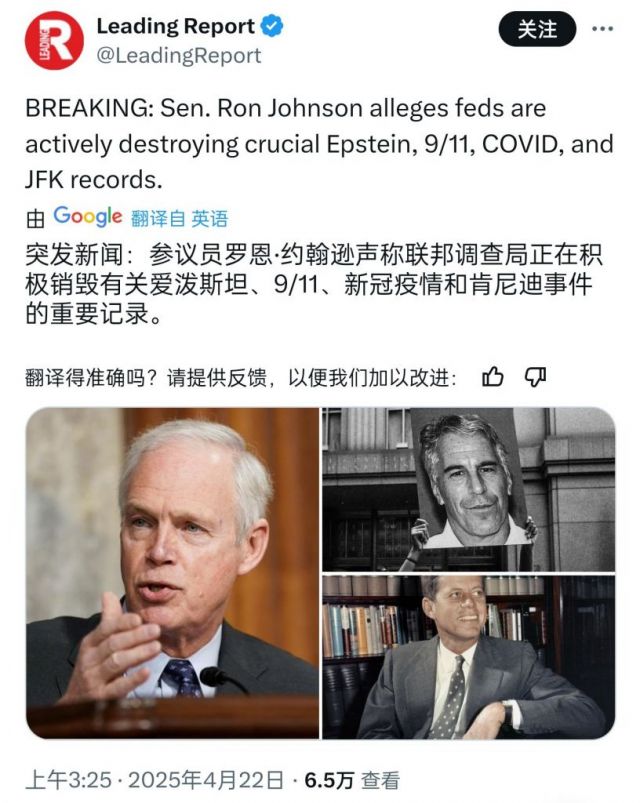The image size is (640, 803).
Task: Click the Leading Report display name
Action: [176, 26]
